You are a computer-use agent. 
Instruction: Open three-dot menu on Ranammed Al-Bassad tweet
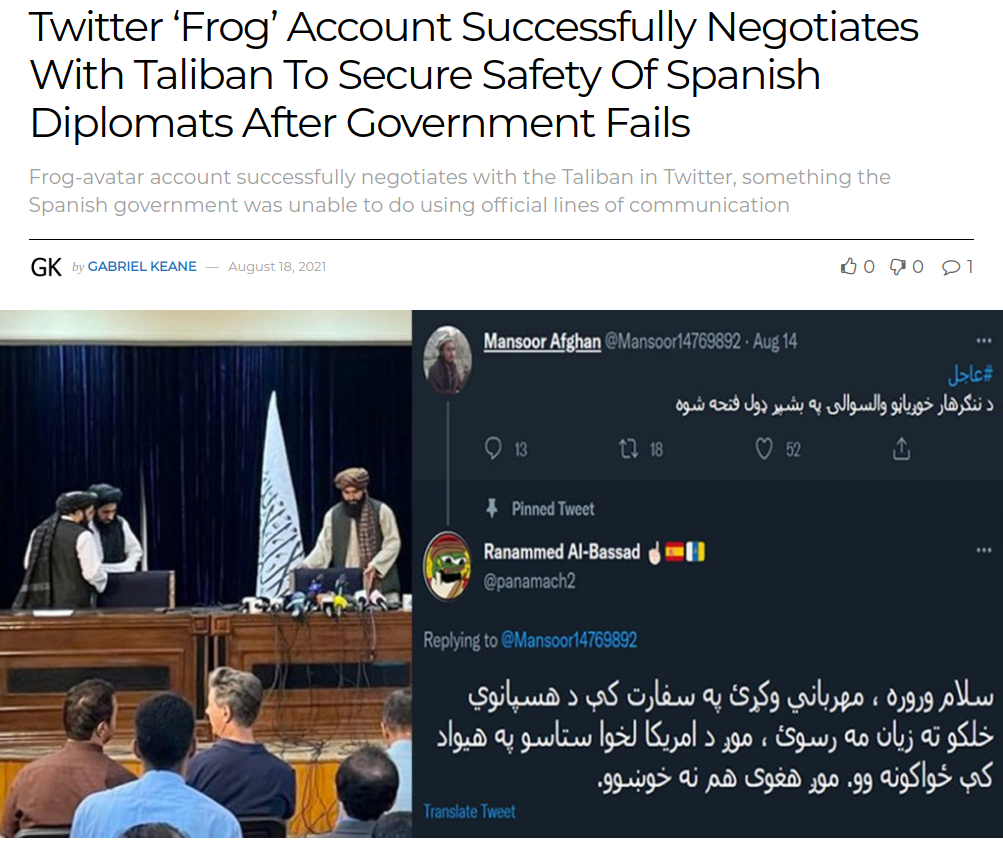click(x=984, y=550)
